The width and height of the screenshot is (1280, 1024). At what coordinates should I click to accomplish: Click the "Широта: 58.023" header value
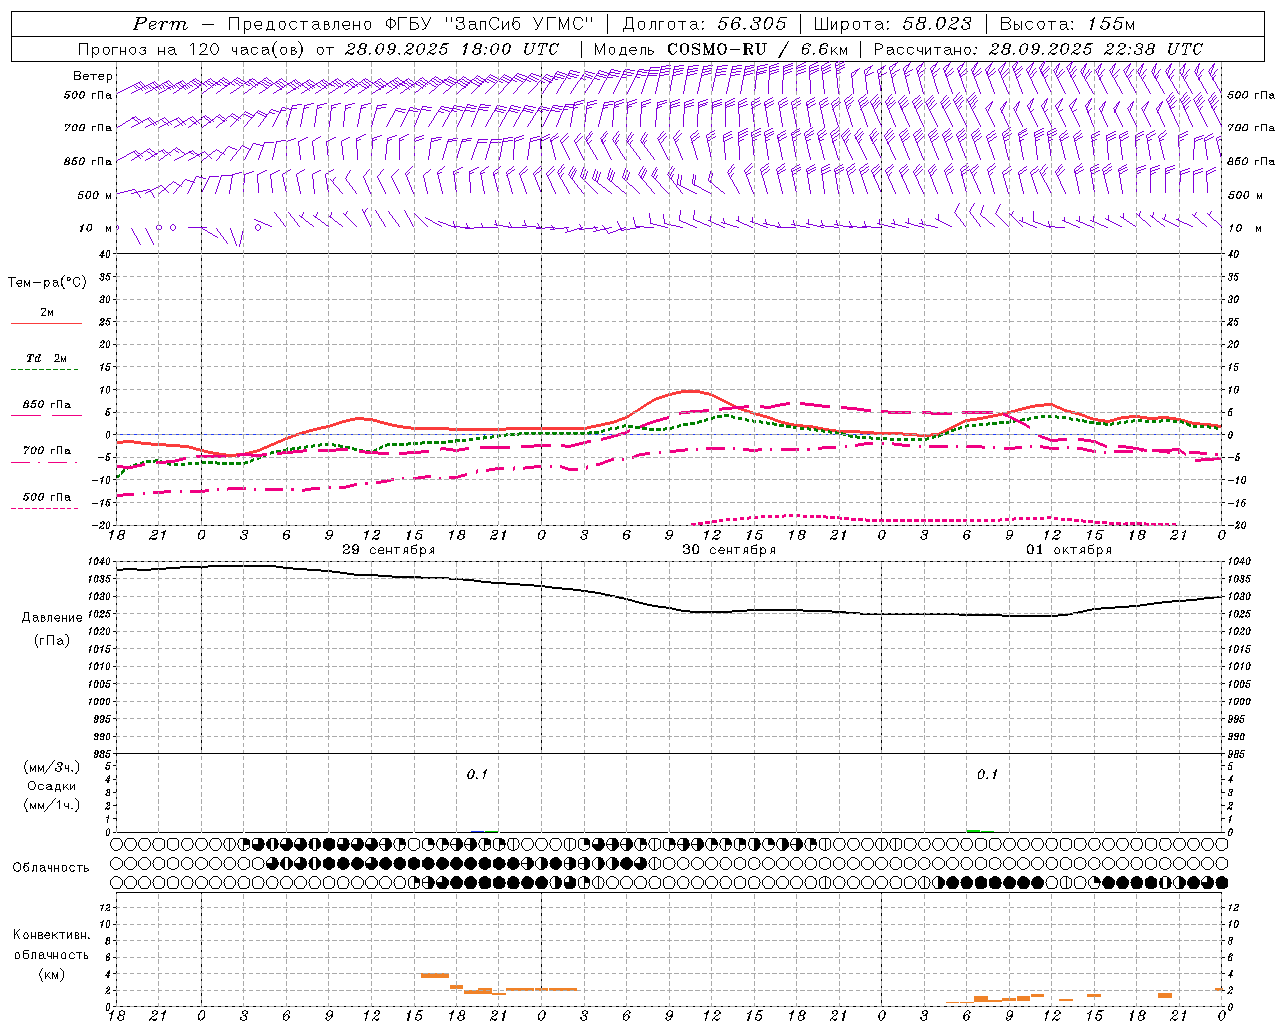coord(892,24)
